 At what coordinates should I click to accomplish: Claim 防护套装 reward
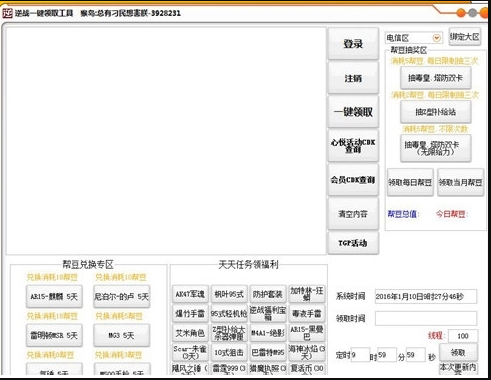pyautogui.click(x=268, y=294)
